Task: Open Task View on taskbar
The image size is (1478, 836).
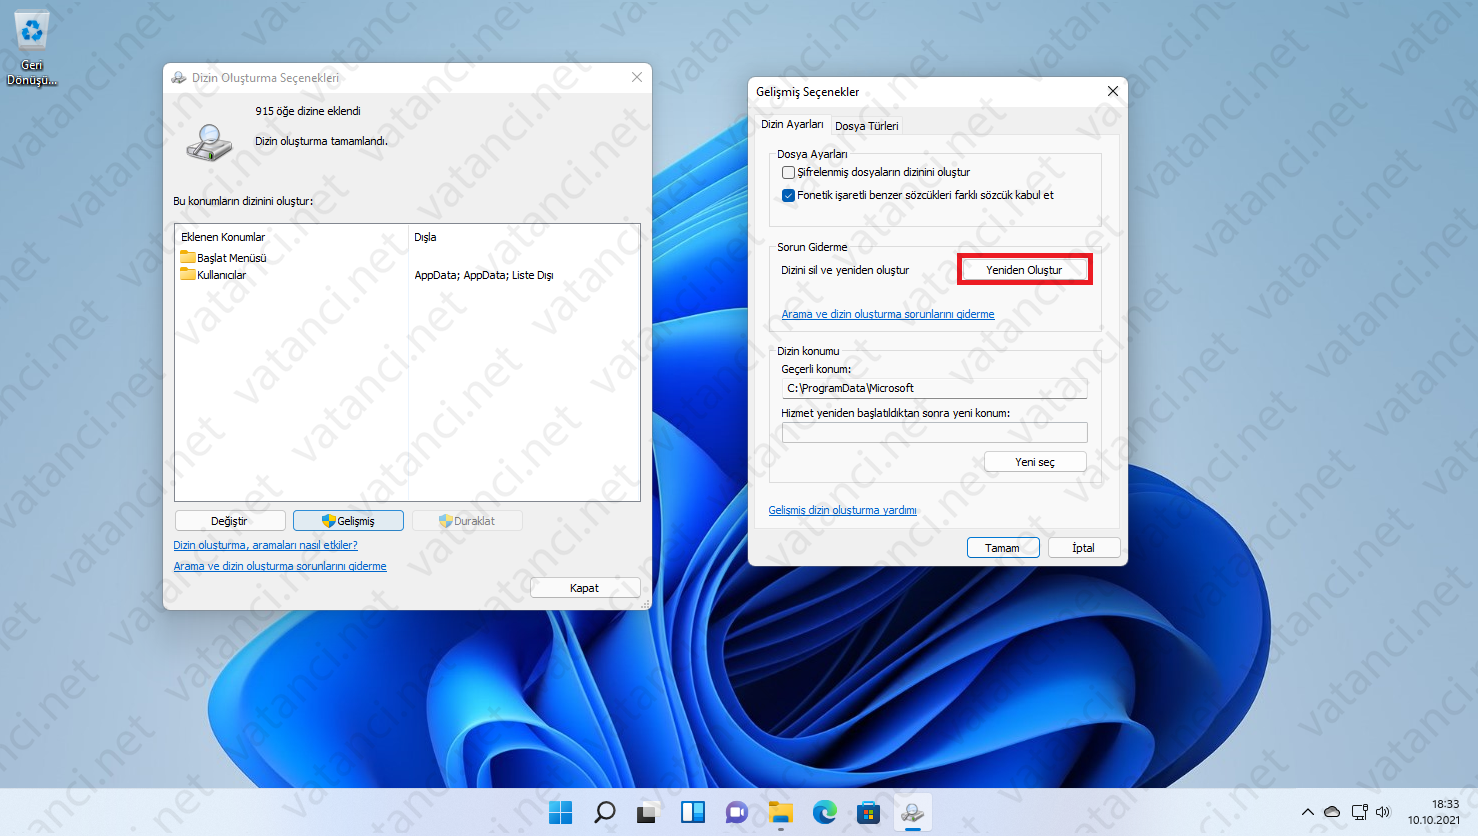Action: tap(648, 812)
